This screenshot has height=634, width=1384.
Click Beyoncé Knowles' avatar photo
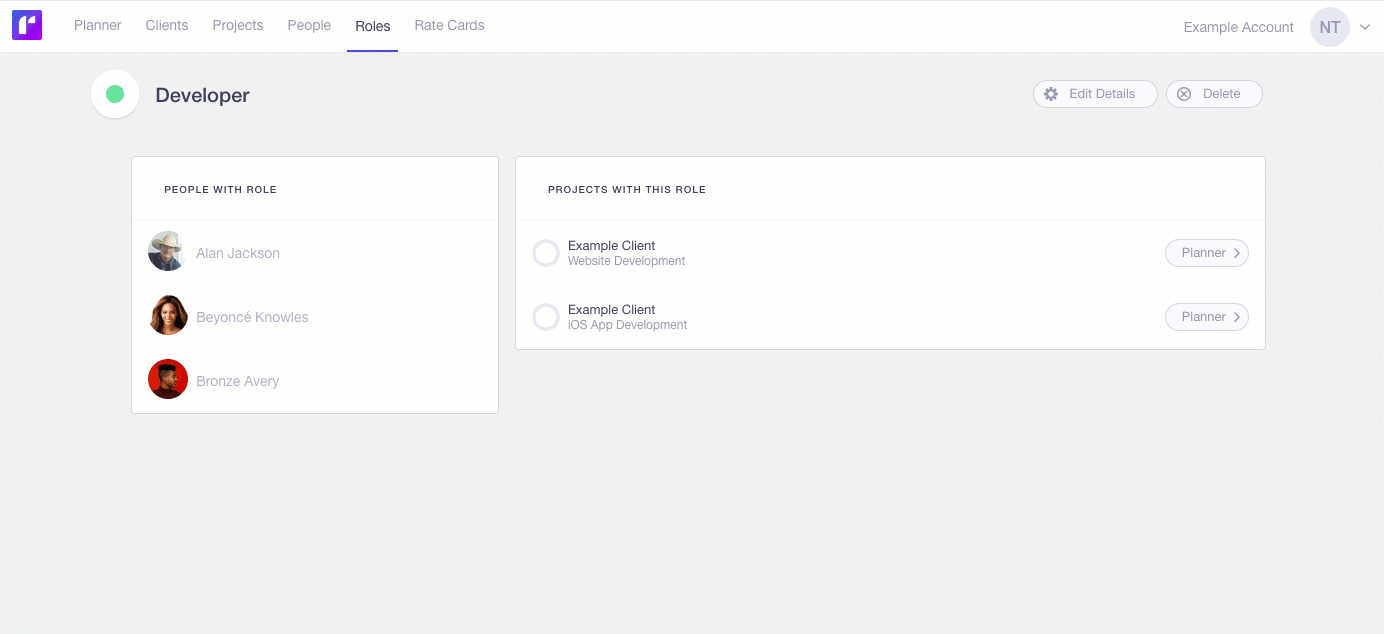pos(168,316)
